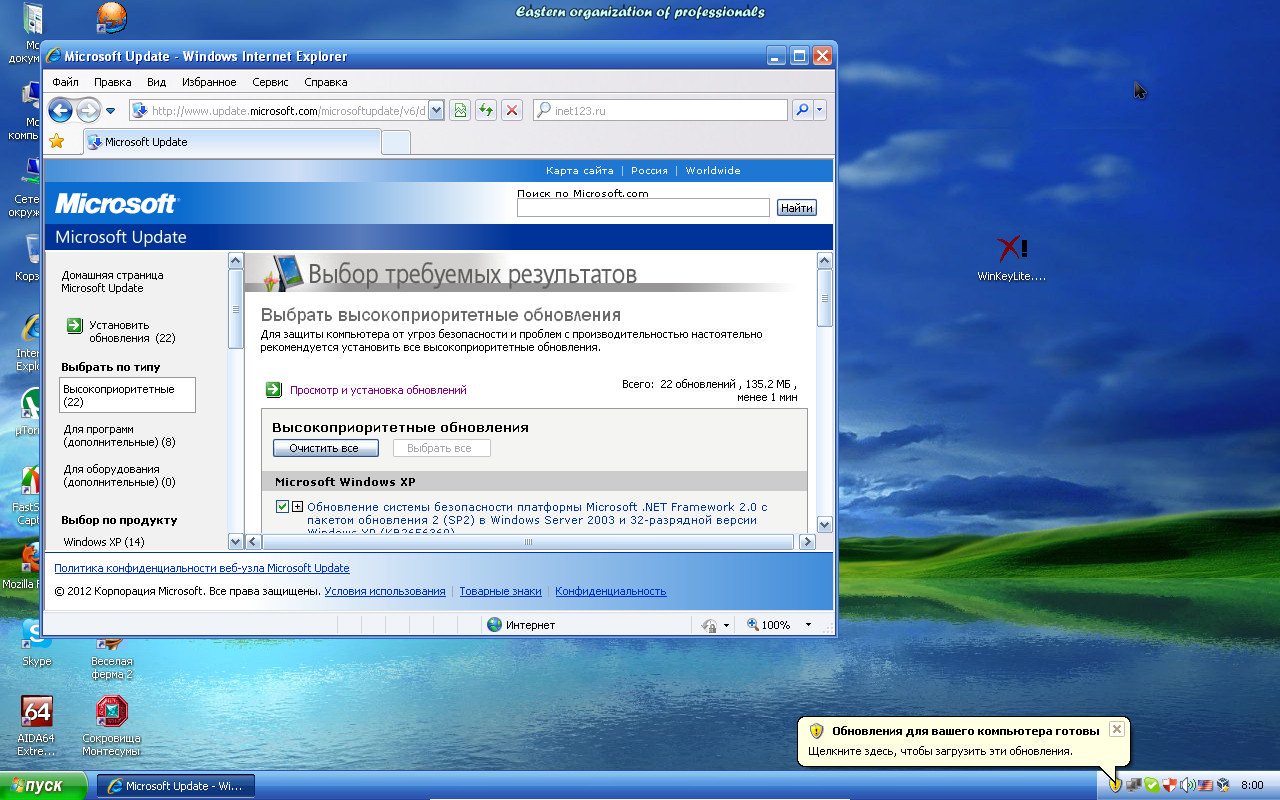The width and height of the screenshot is (1280, 800).
Task: Click the green checkmark tray icon
Action: (x=1152, y=785)
